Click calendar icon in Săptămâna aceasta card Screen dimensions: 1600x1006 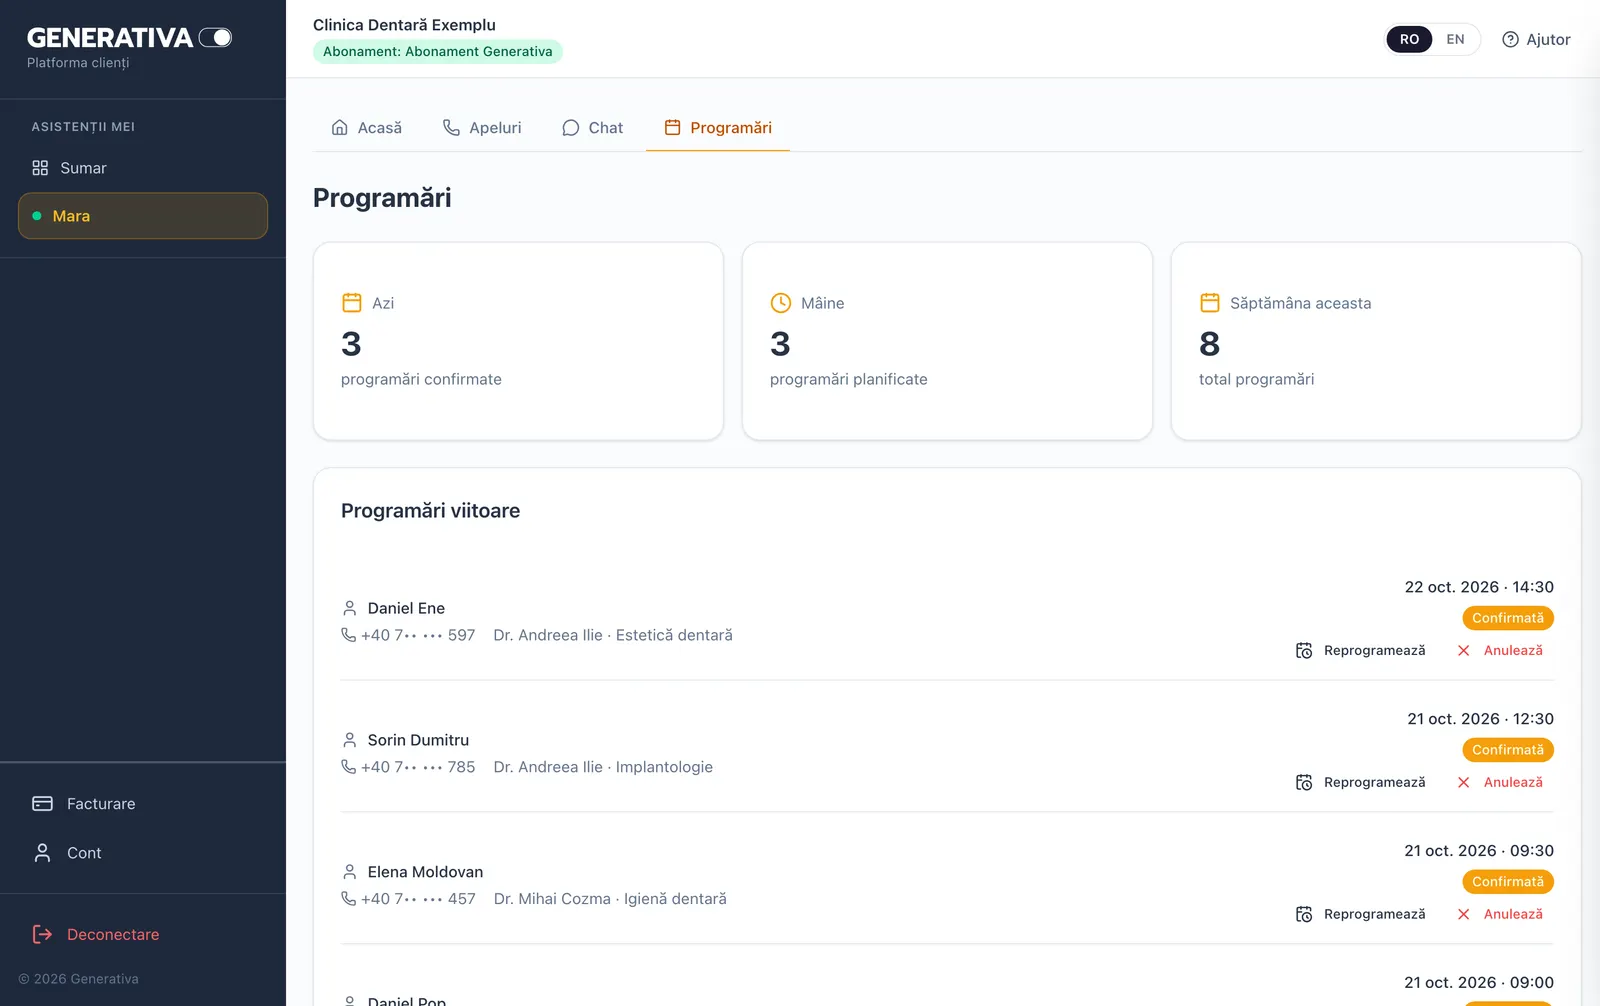click(x=1210, y=303)
